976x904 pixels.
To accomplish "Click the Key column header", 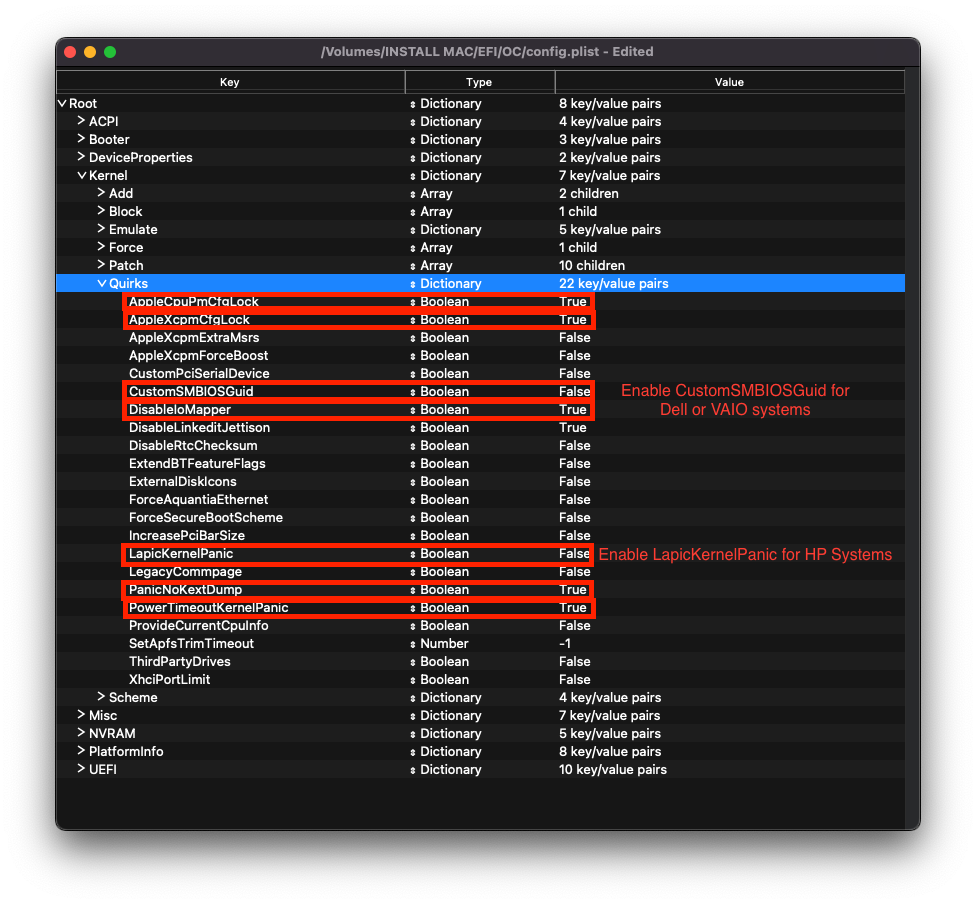I will click(x=230, y=82).
